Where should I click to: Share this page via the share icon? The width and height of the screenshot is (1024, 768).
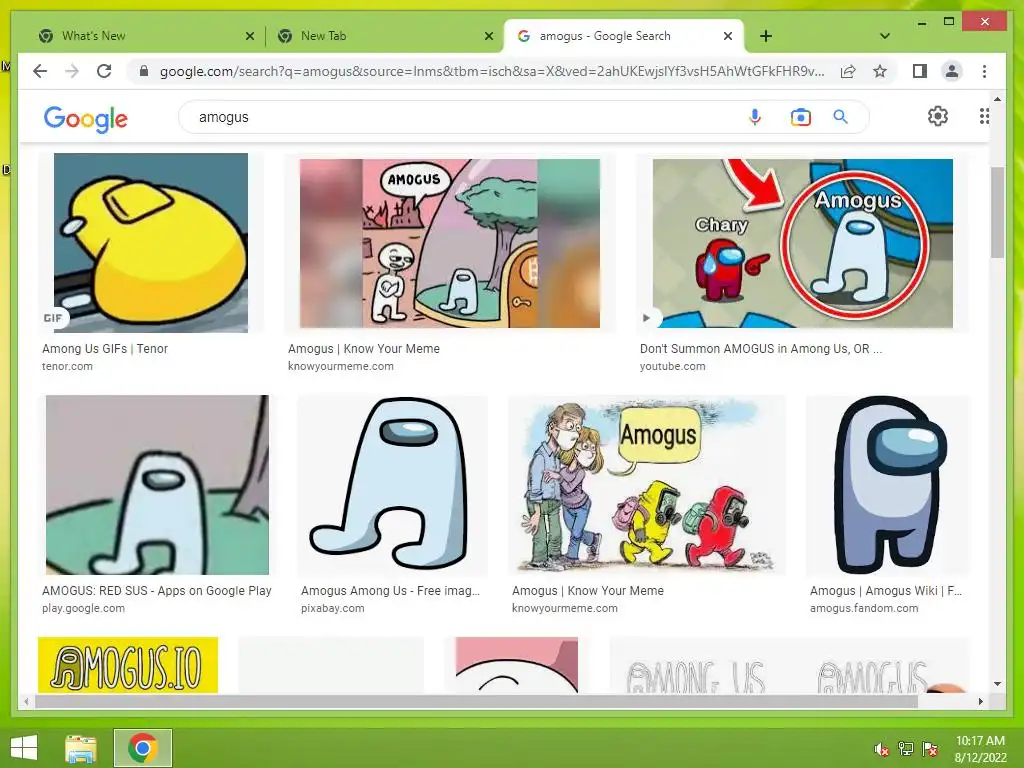point(848,71)
